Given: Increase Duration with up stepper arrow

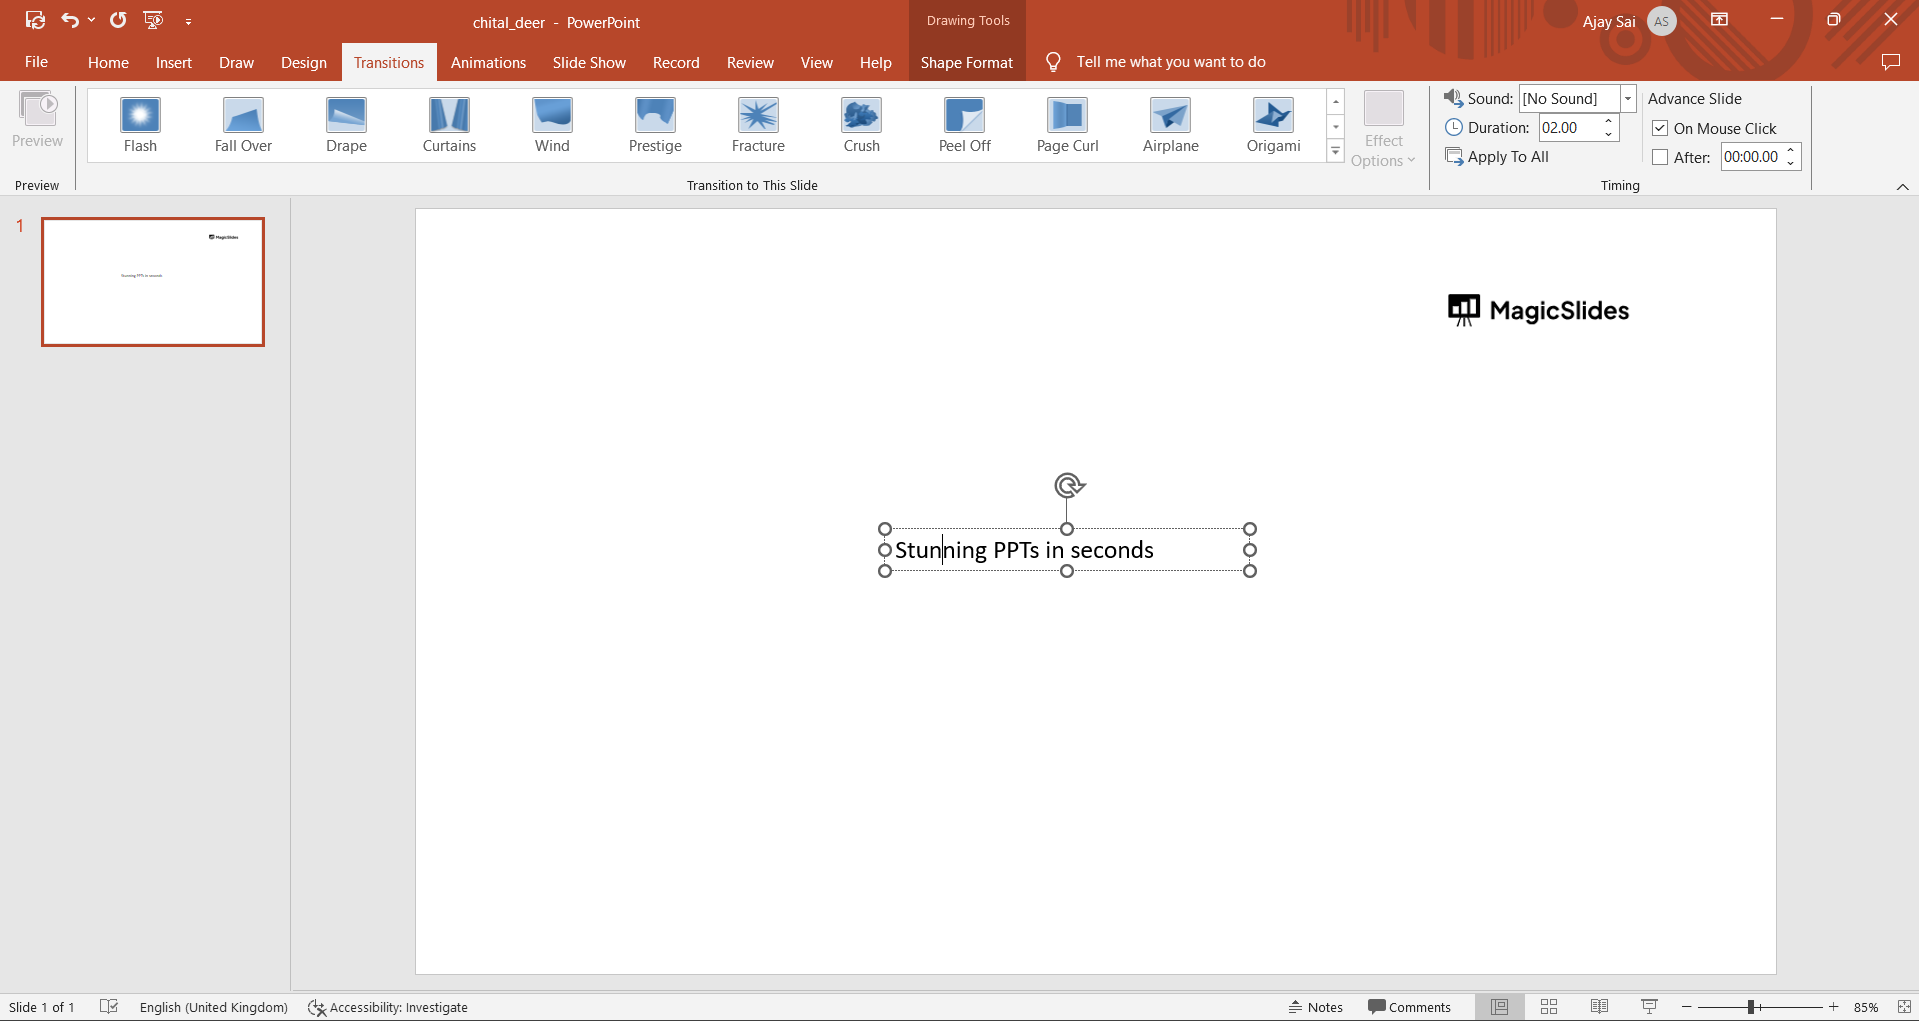Looking at the screenshot, I should 1609,121.
